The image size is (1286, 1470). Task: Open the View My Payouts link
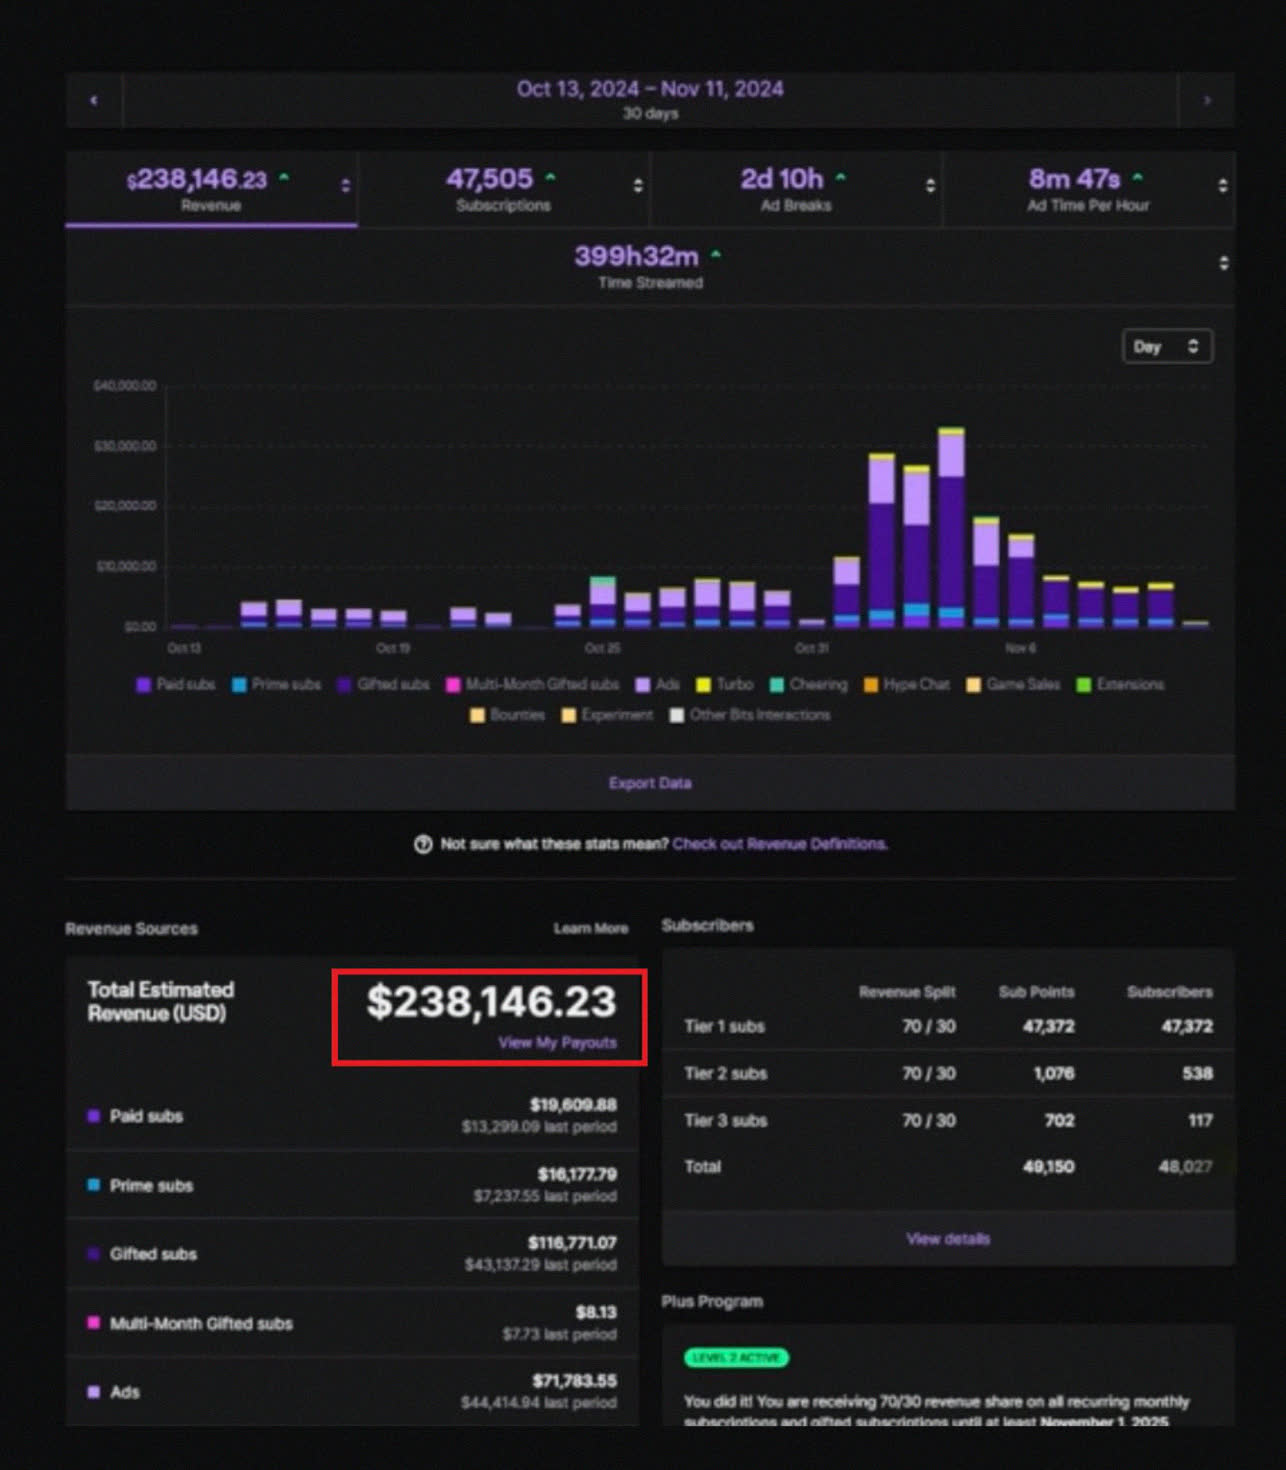point(557,1042)
